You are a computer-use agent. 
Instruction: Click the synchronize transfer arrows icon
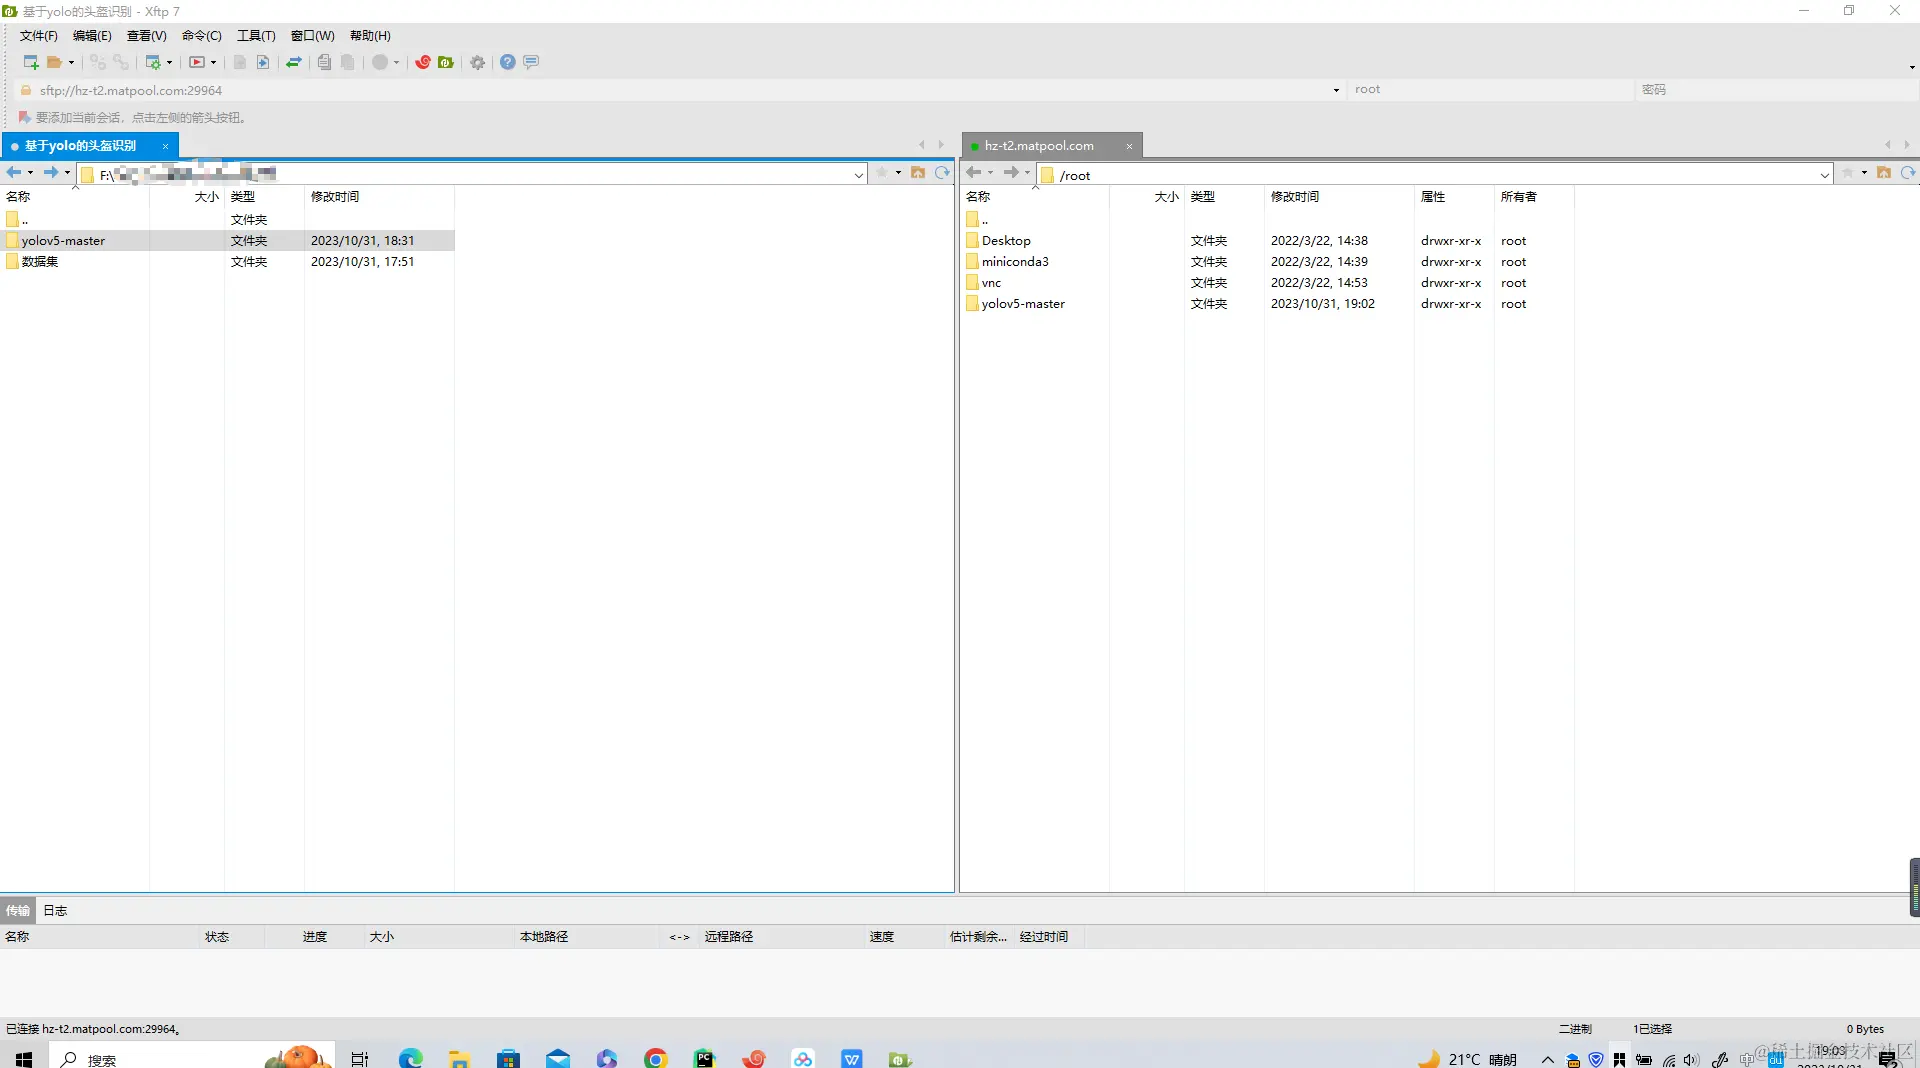[x=294, y=62]
